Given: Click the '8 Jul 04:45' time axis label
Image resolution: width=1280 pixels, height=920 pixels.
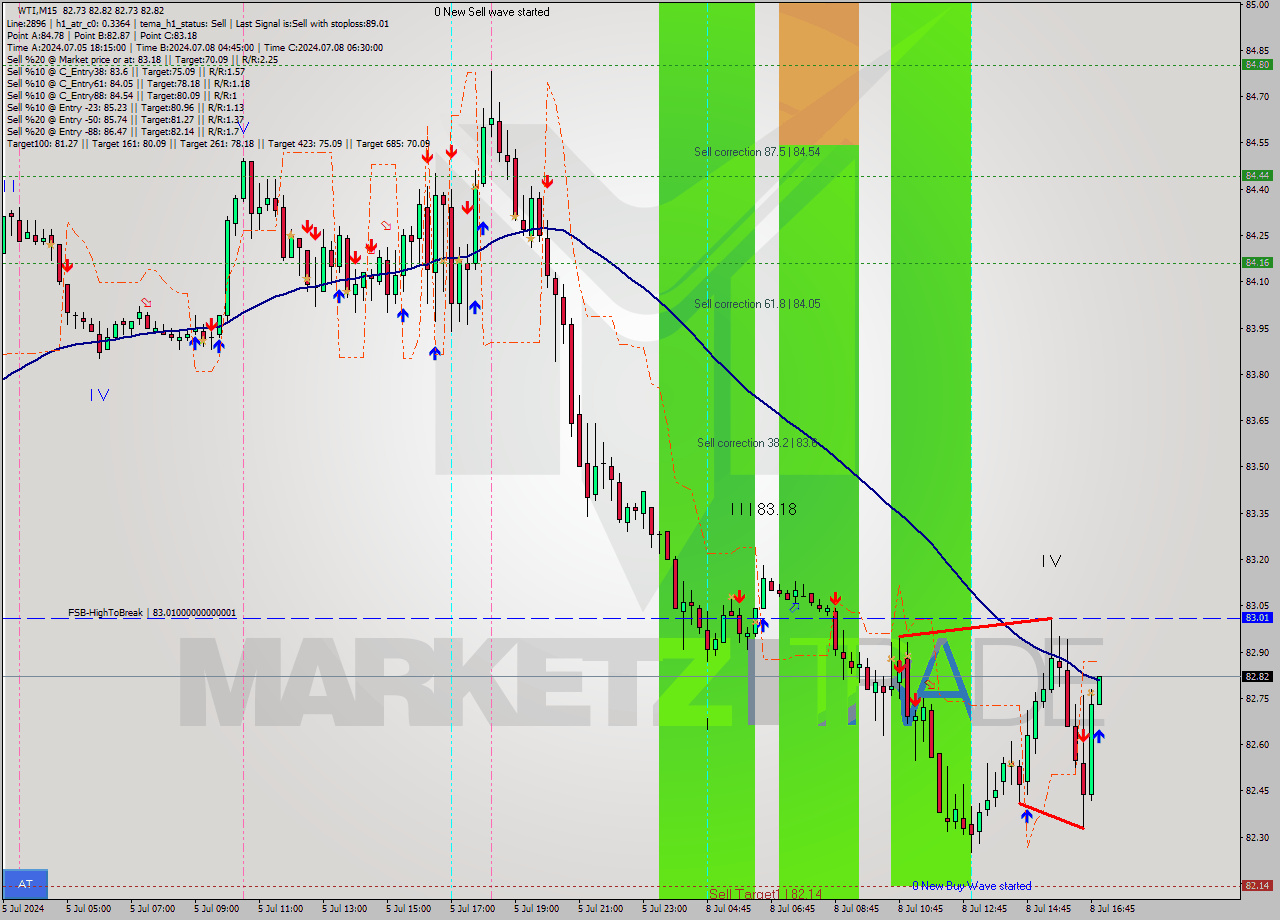Looking at the screenshot, I should tap(728, 909).
